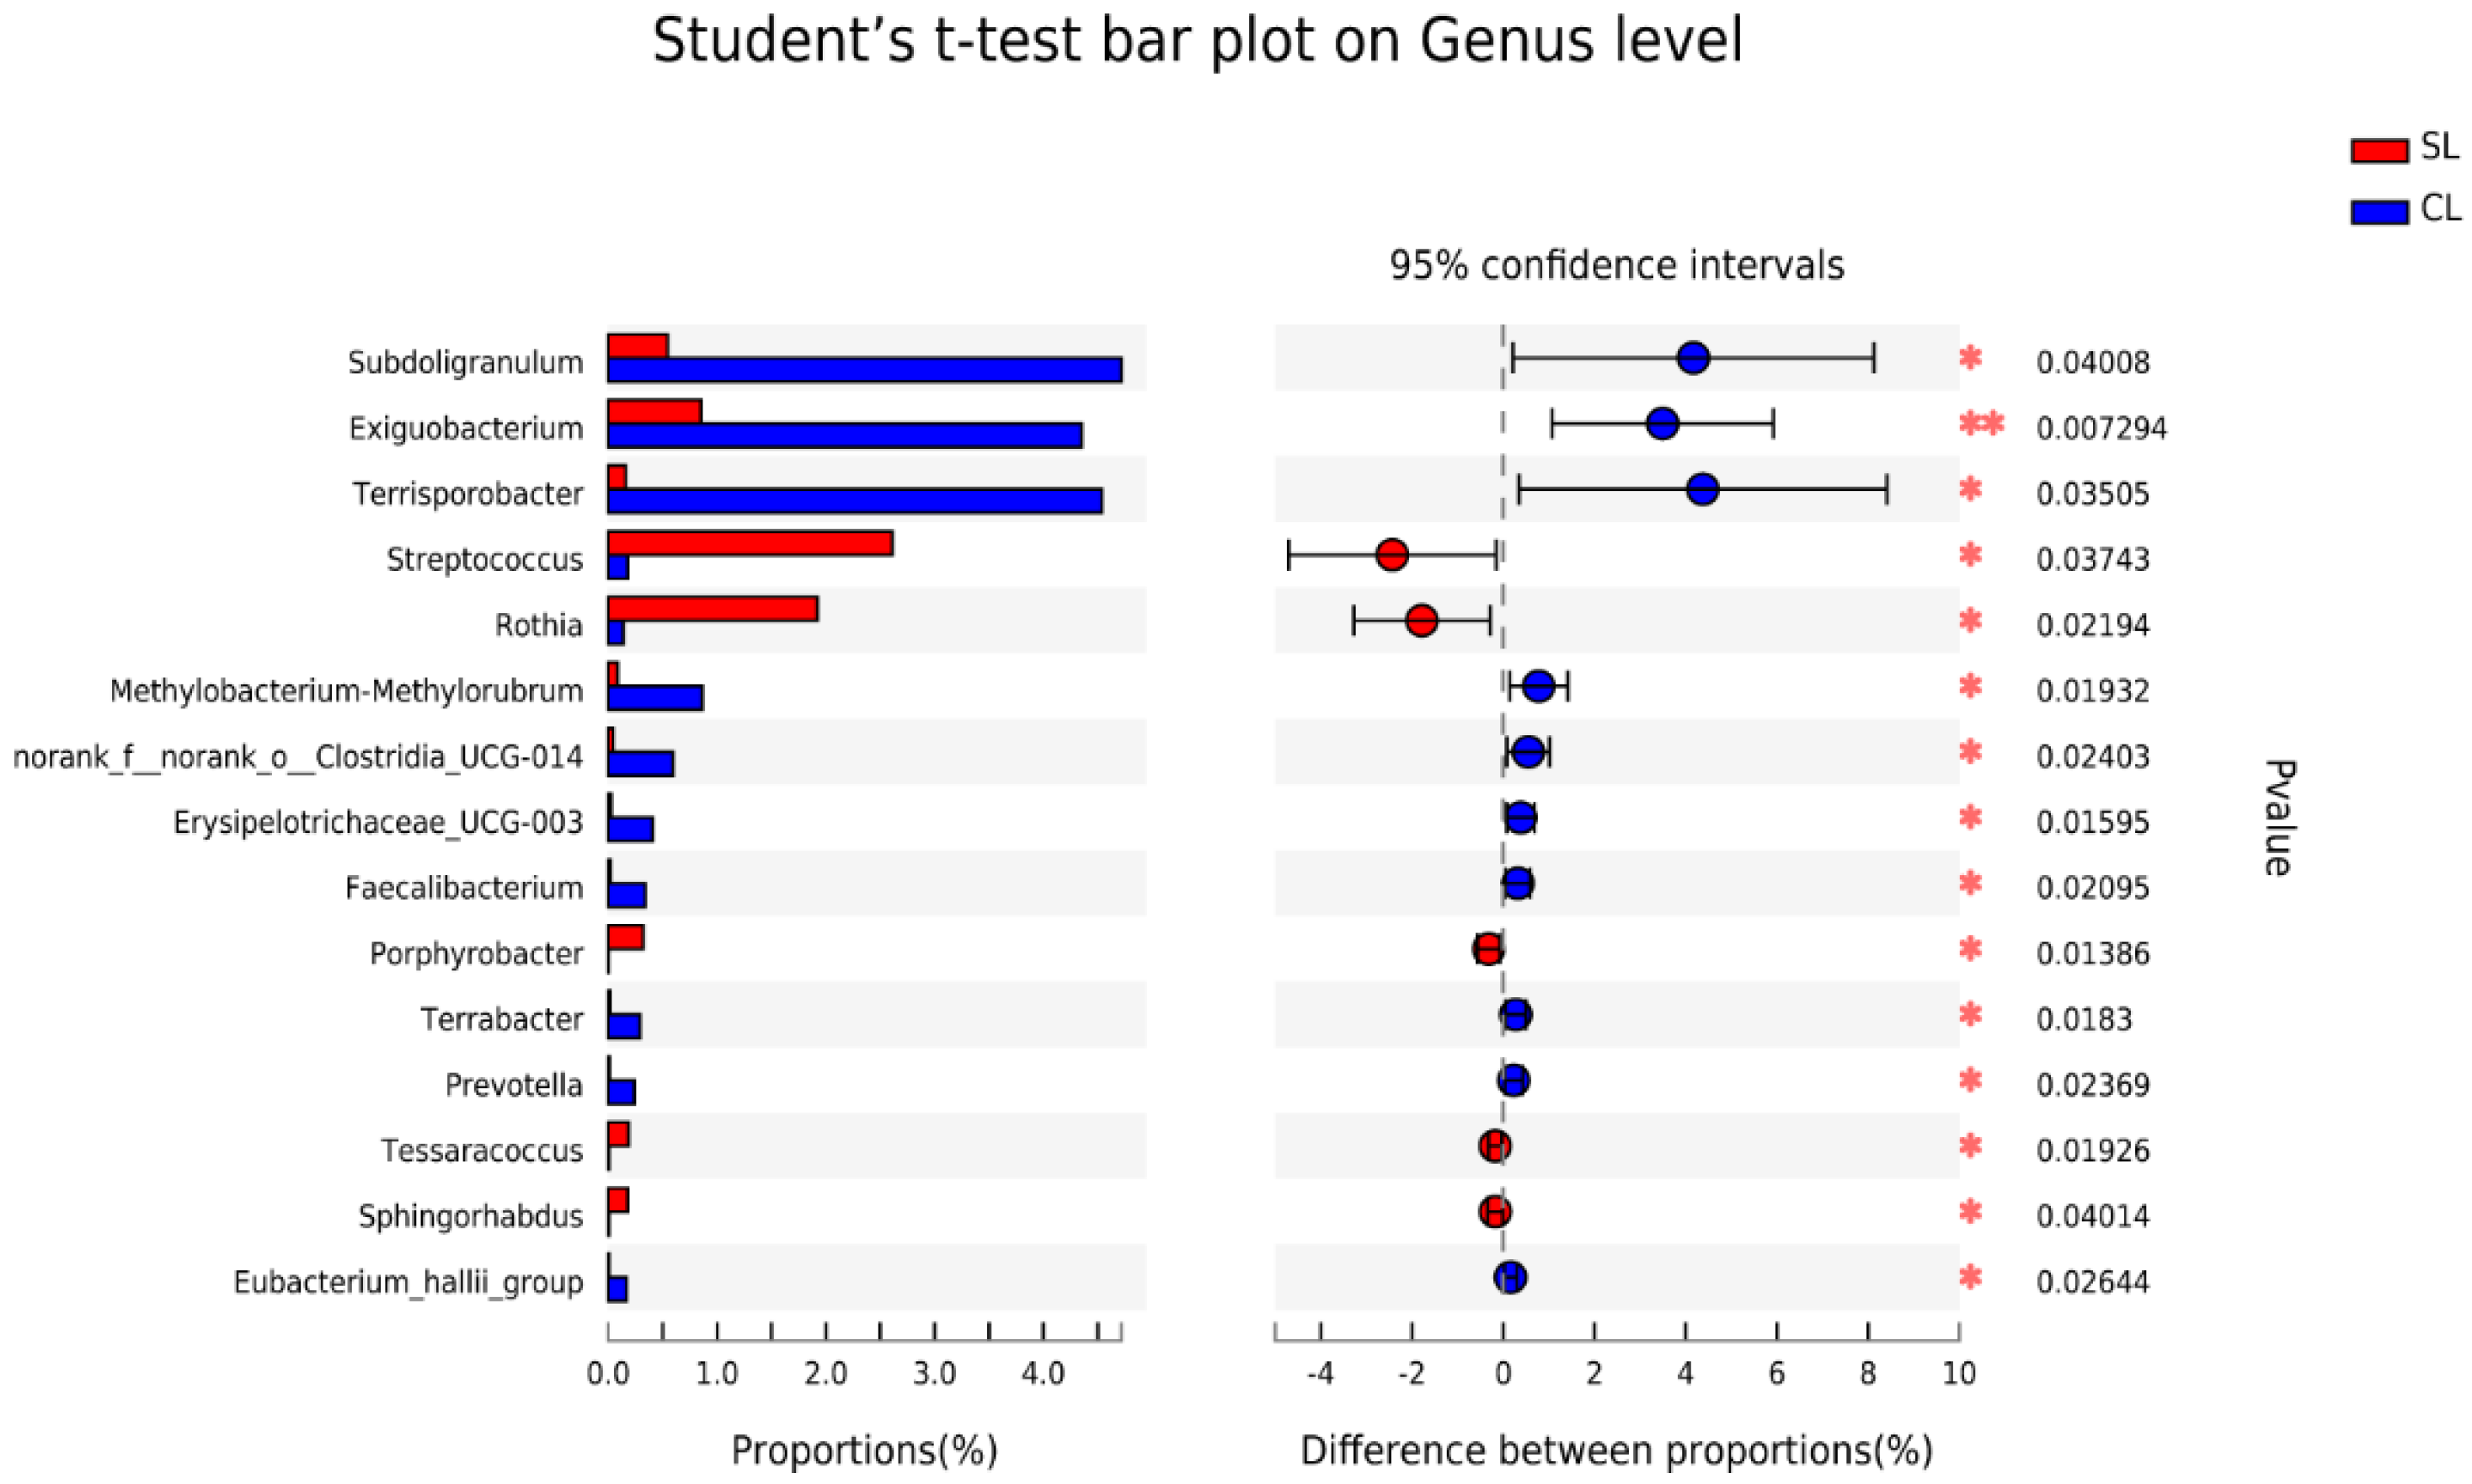The width and height of the screenshot is (2472, 1484).
Task: Click the Terrisporobacter blue confidence interval dot
Action: pyautogui.click(x=1702, y=490)
